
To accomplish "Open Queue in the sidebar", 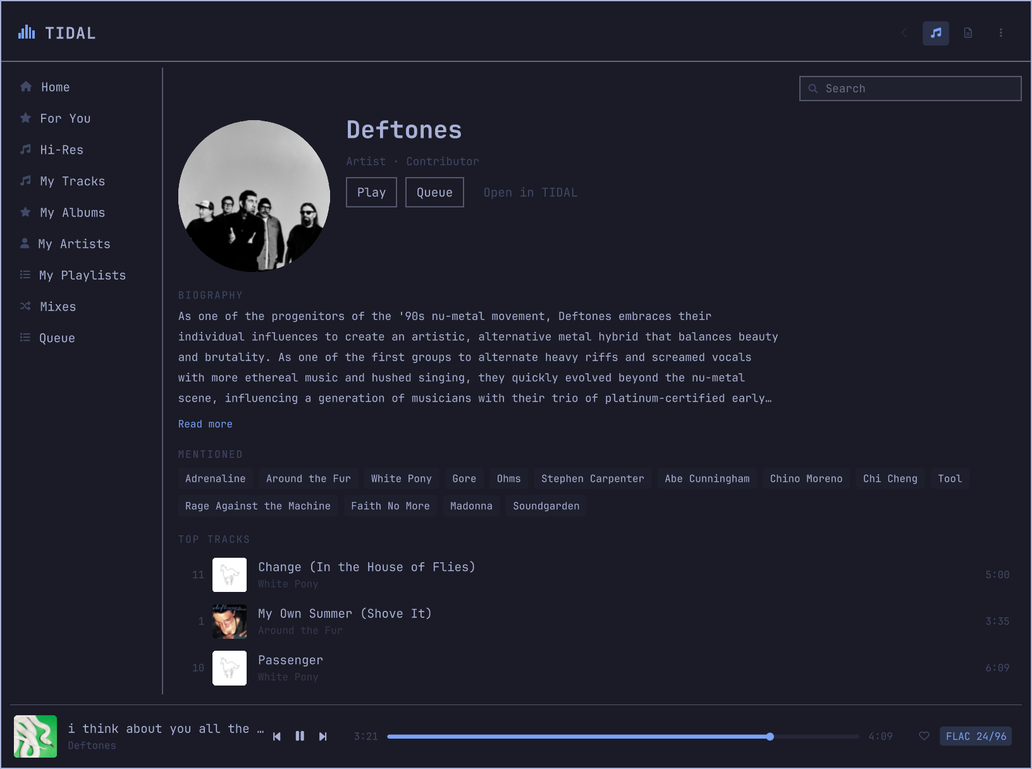I will (x=57, y=338).
